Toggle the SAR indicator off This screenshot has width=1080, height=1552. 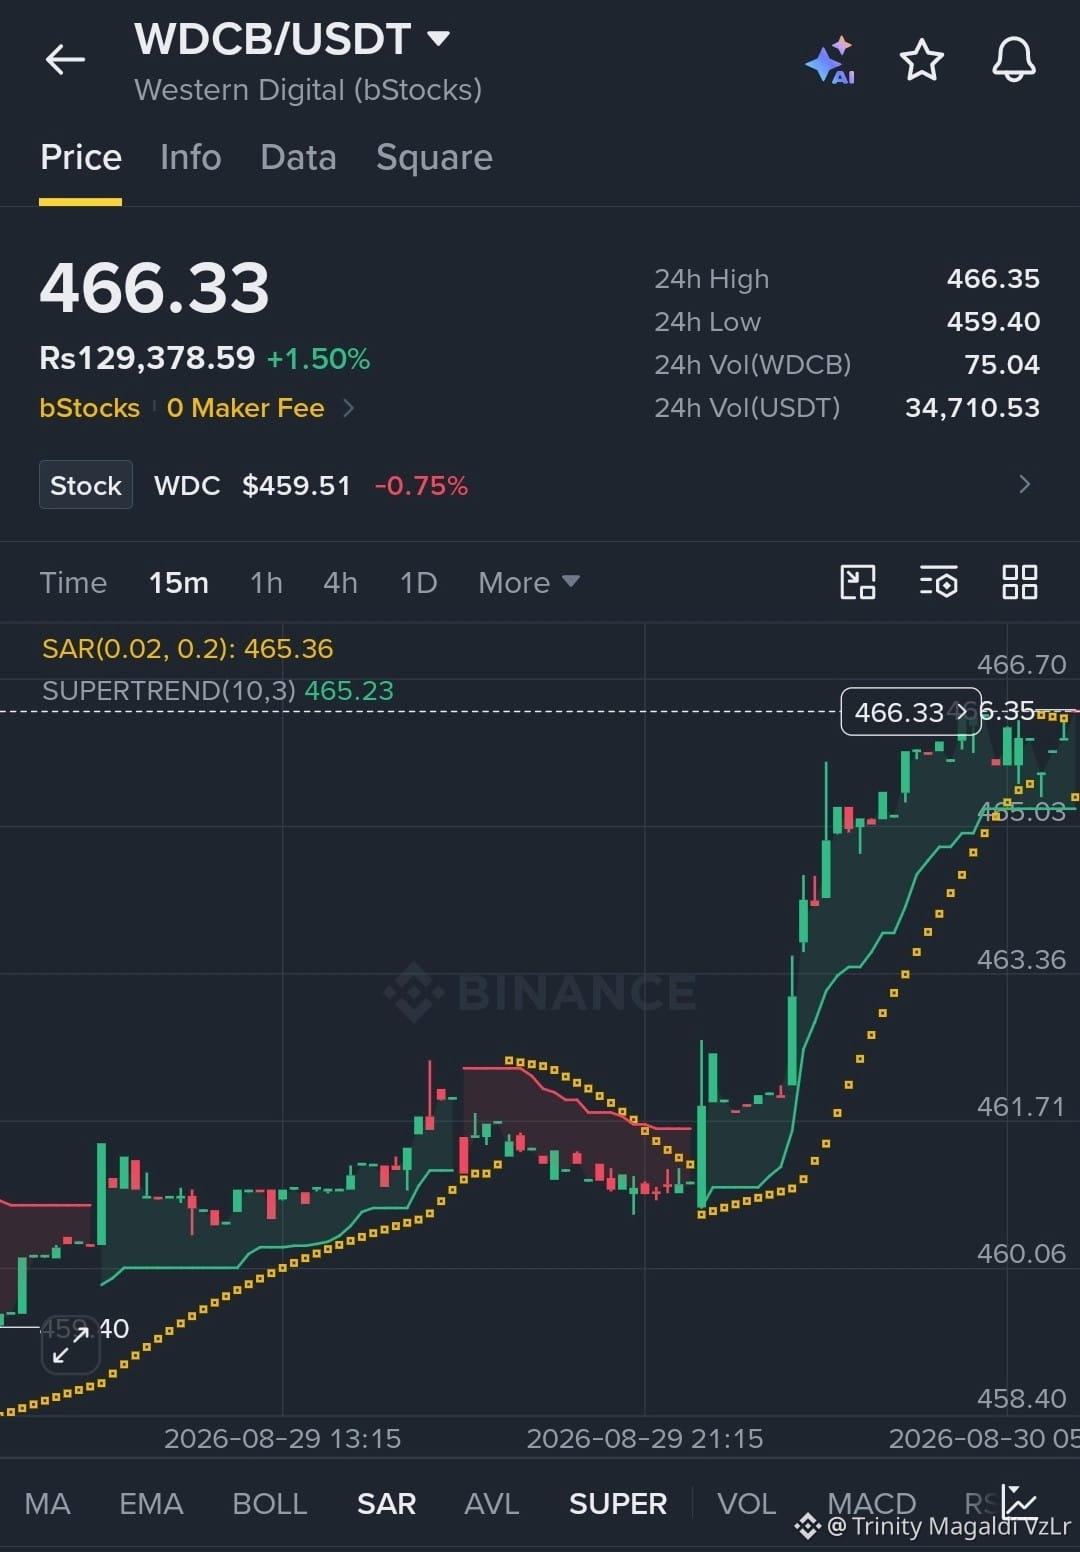tap(386, 1503)
